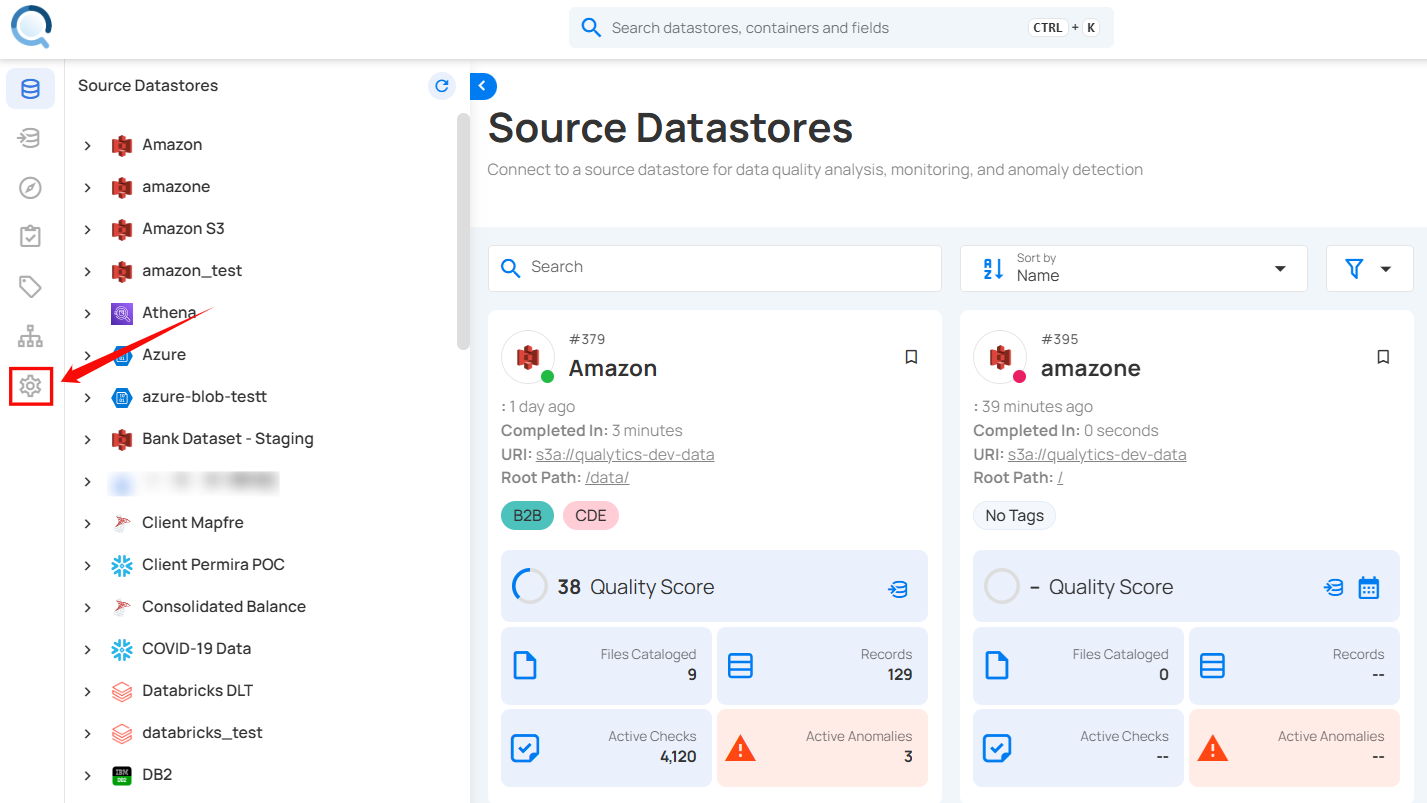Viewport: 1427px width, 803px height.
Task: Open the Sort by Name dropdown
Action: [x=1133, y=268]
